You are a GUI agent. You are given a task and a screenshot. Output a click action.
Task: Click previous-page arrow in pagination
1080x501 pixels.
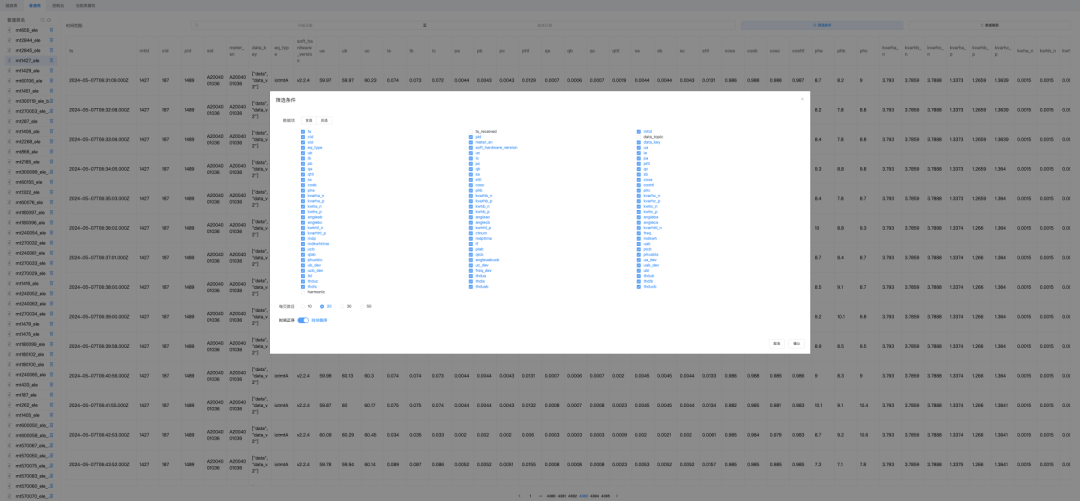pyautogui.click(x=519, y=495)
